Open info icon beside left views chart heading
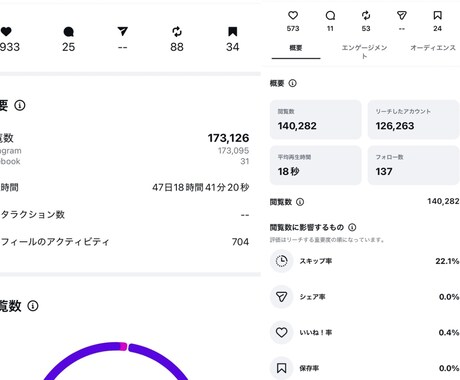 point(33,306)
